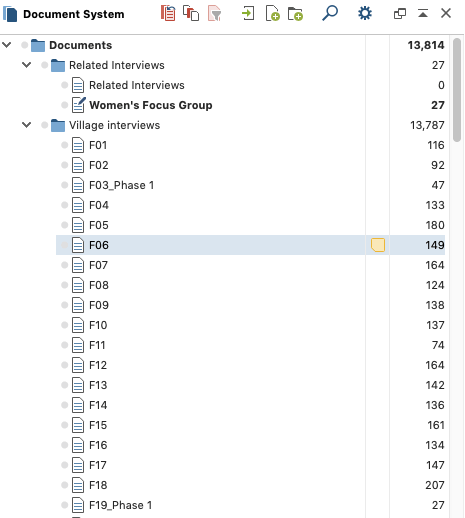Toggle activation circle for Women's Focus Group
Image resolution: width=465 pixels, height=518 pixels.
point(65,105)
